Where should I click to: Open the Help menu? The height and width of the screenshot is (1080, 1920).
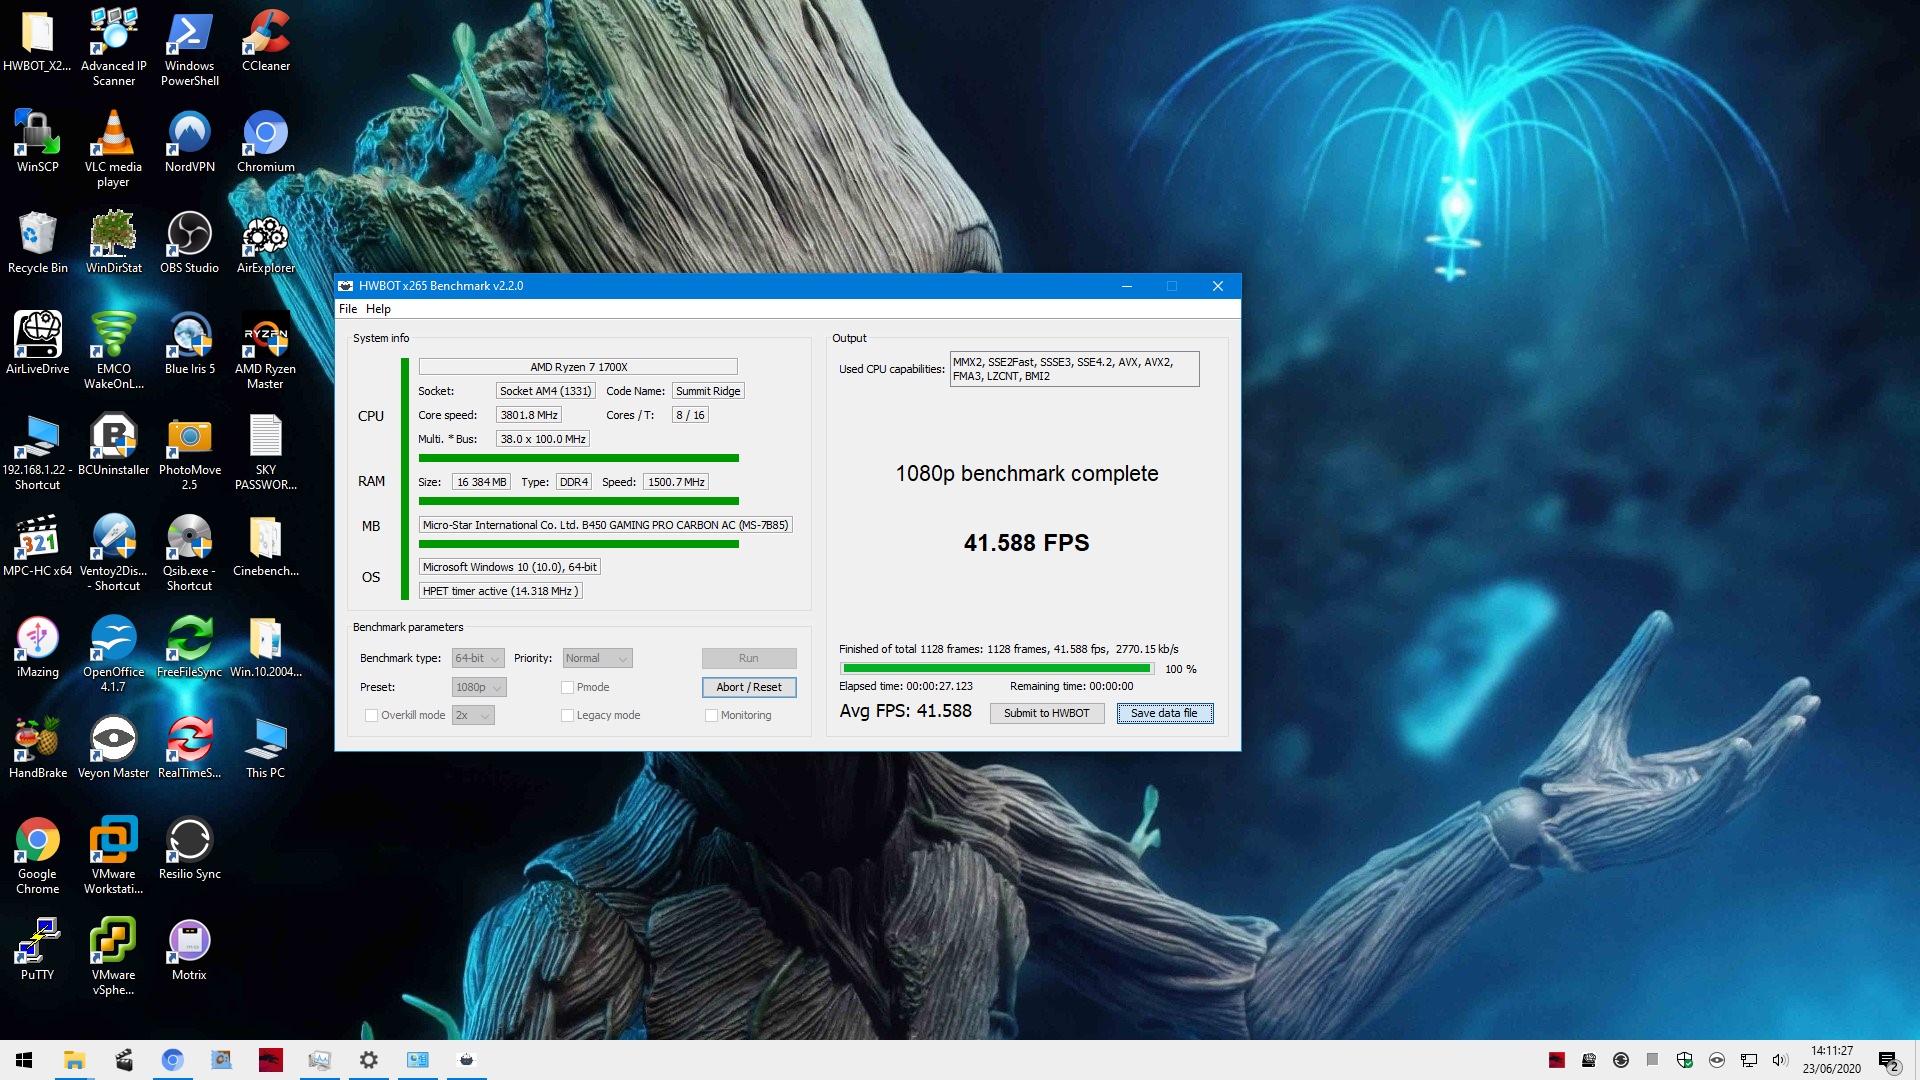coord(378,309)
